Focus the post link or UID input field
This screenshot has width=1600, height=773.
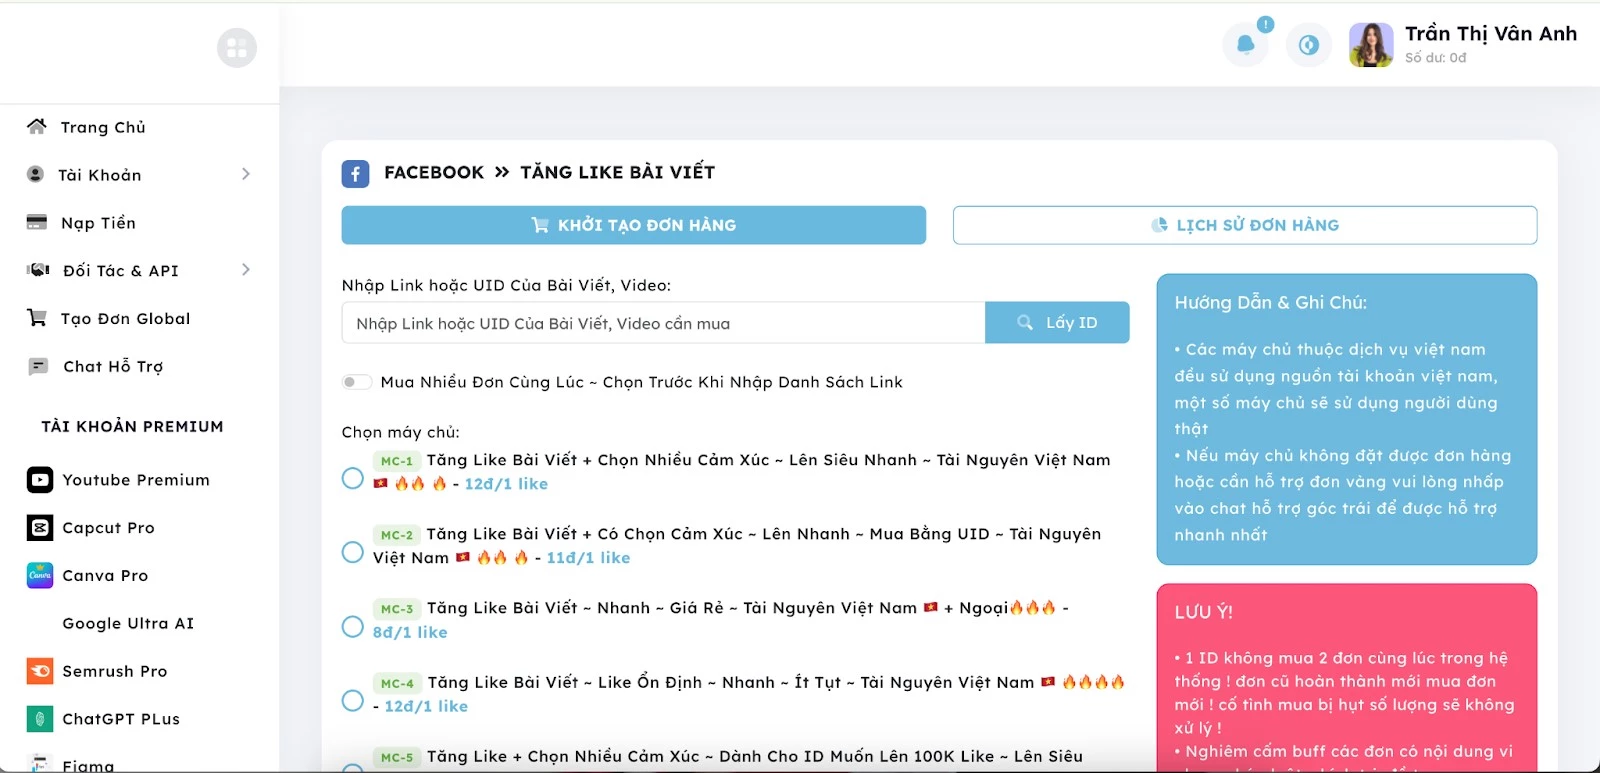coord(663,323)
